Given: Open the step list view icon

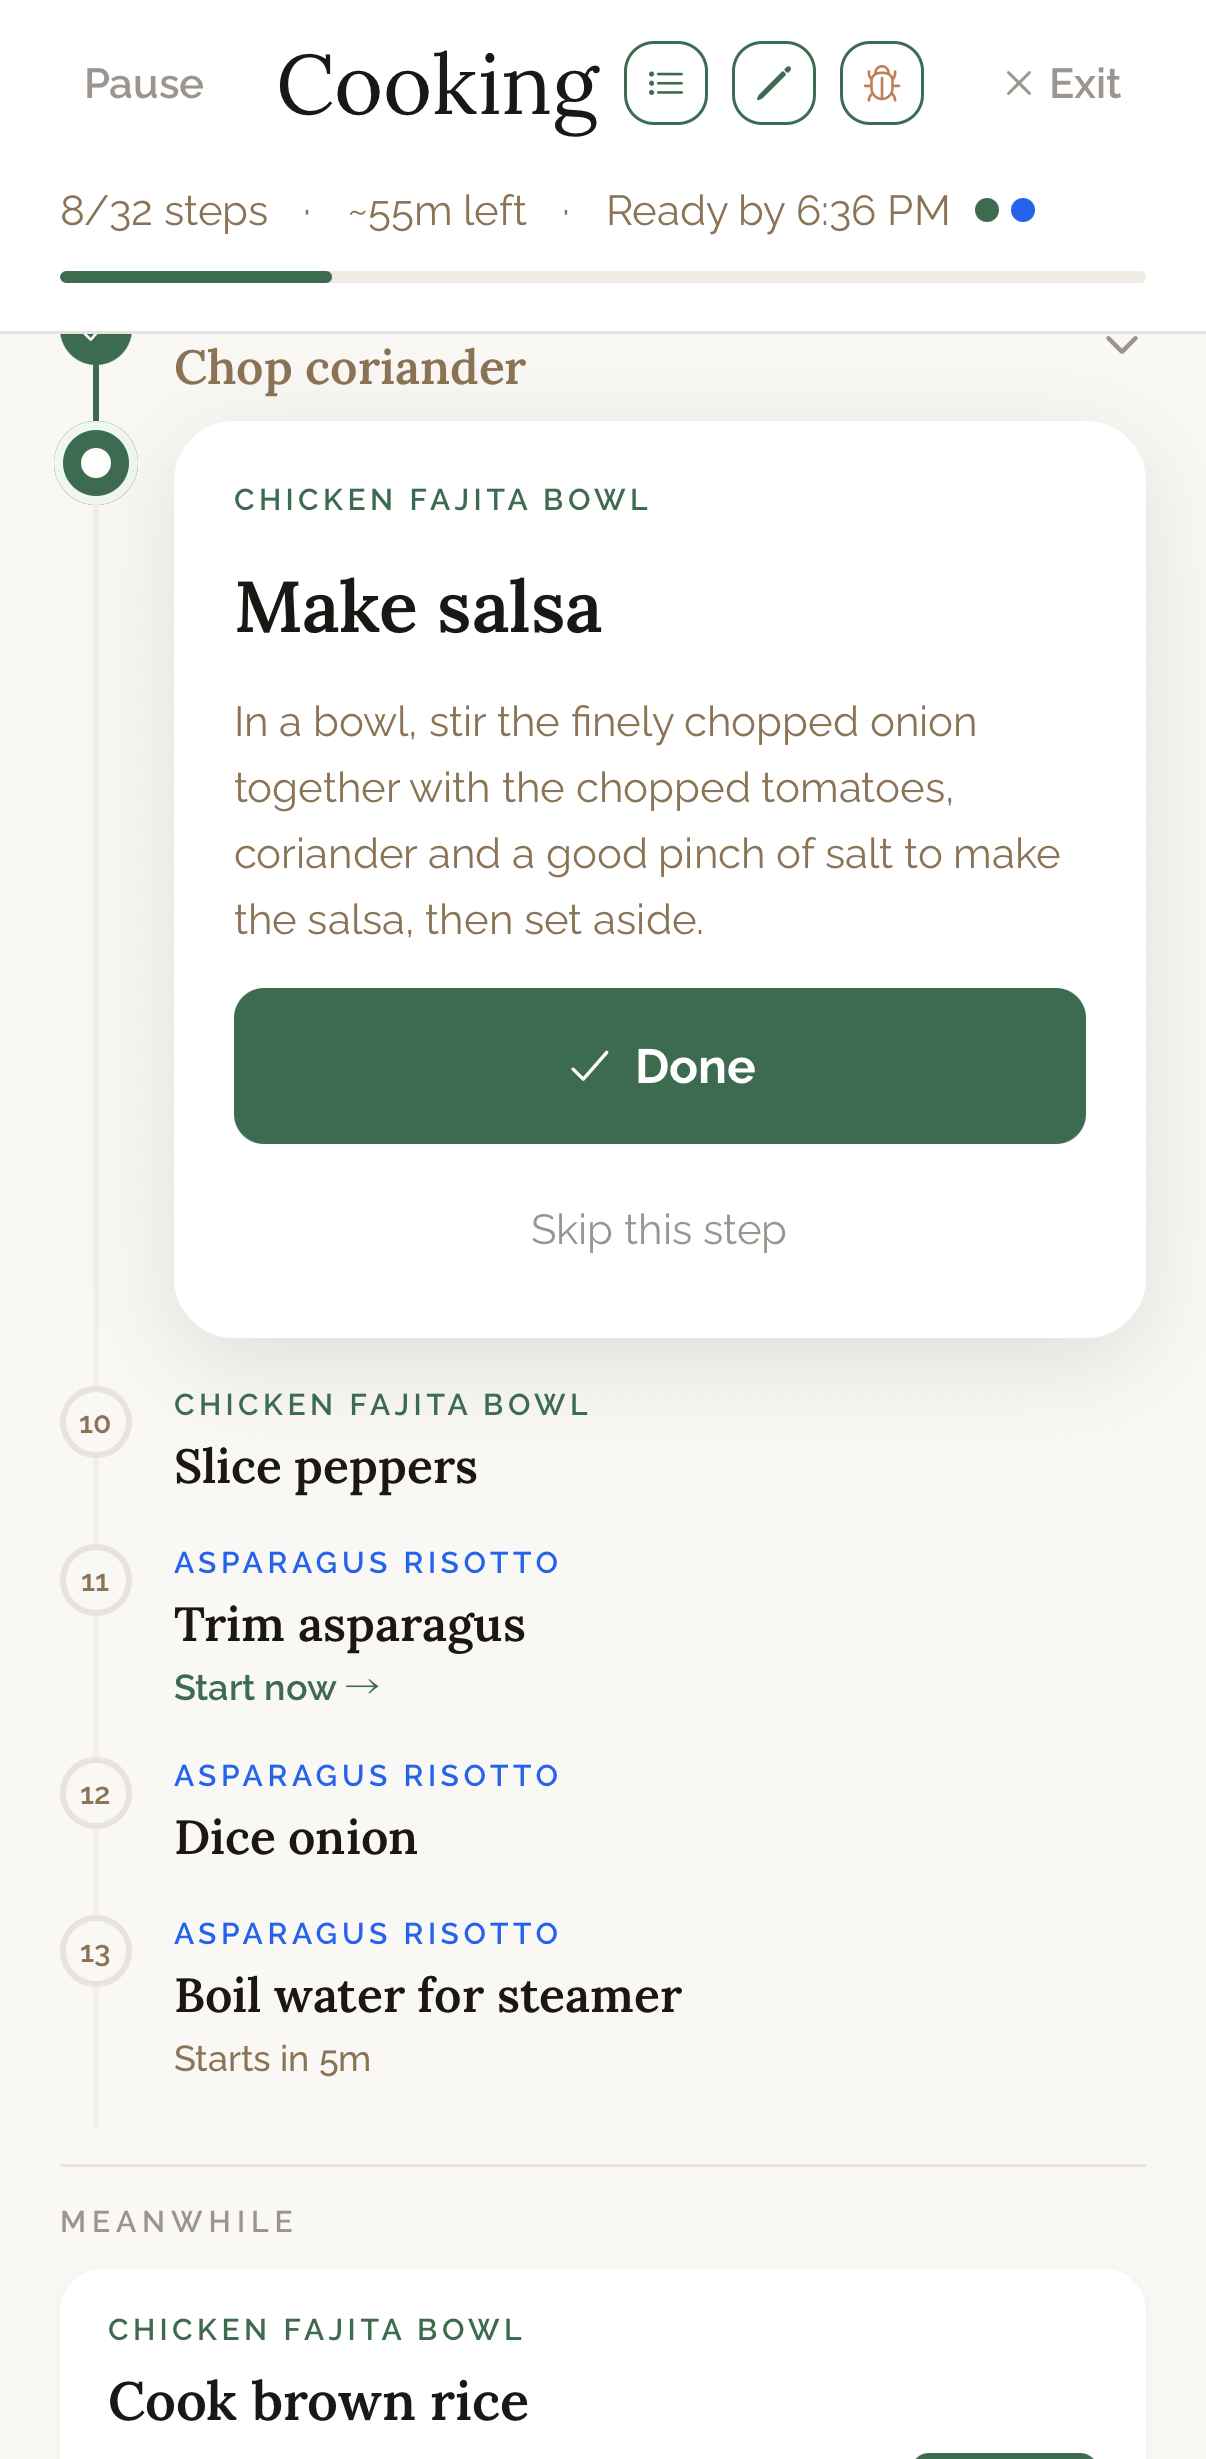Looking at the screenshot, I should coord(666,83).
